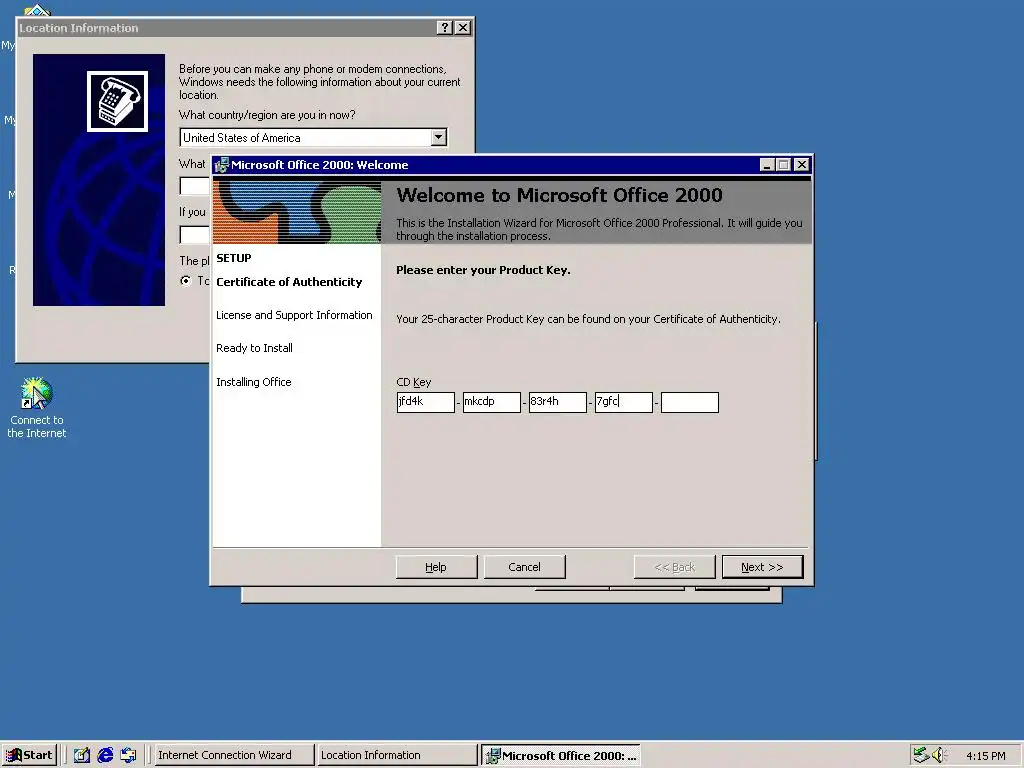Click the 4:15 PM system clock
Screen dimensions: 1024x768
coord(985,756)
